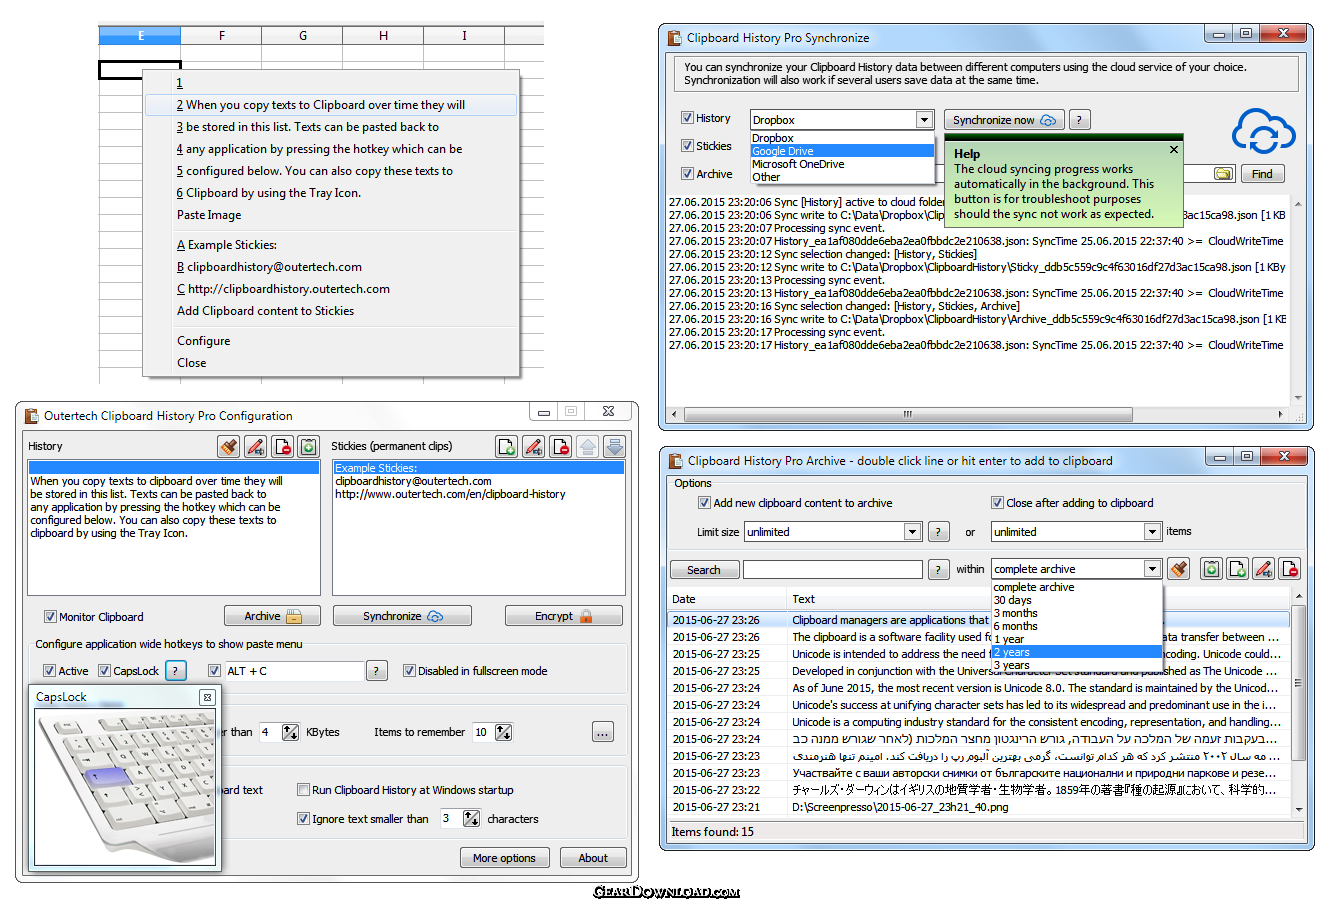Click the Synchronize button in Configuration
The image size is (1332, 900).
coord(402,616)
